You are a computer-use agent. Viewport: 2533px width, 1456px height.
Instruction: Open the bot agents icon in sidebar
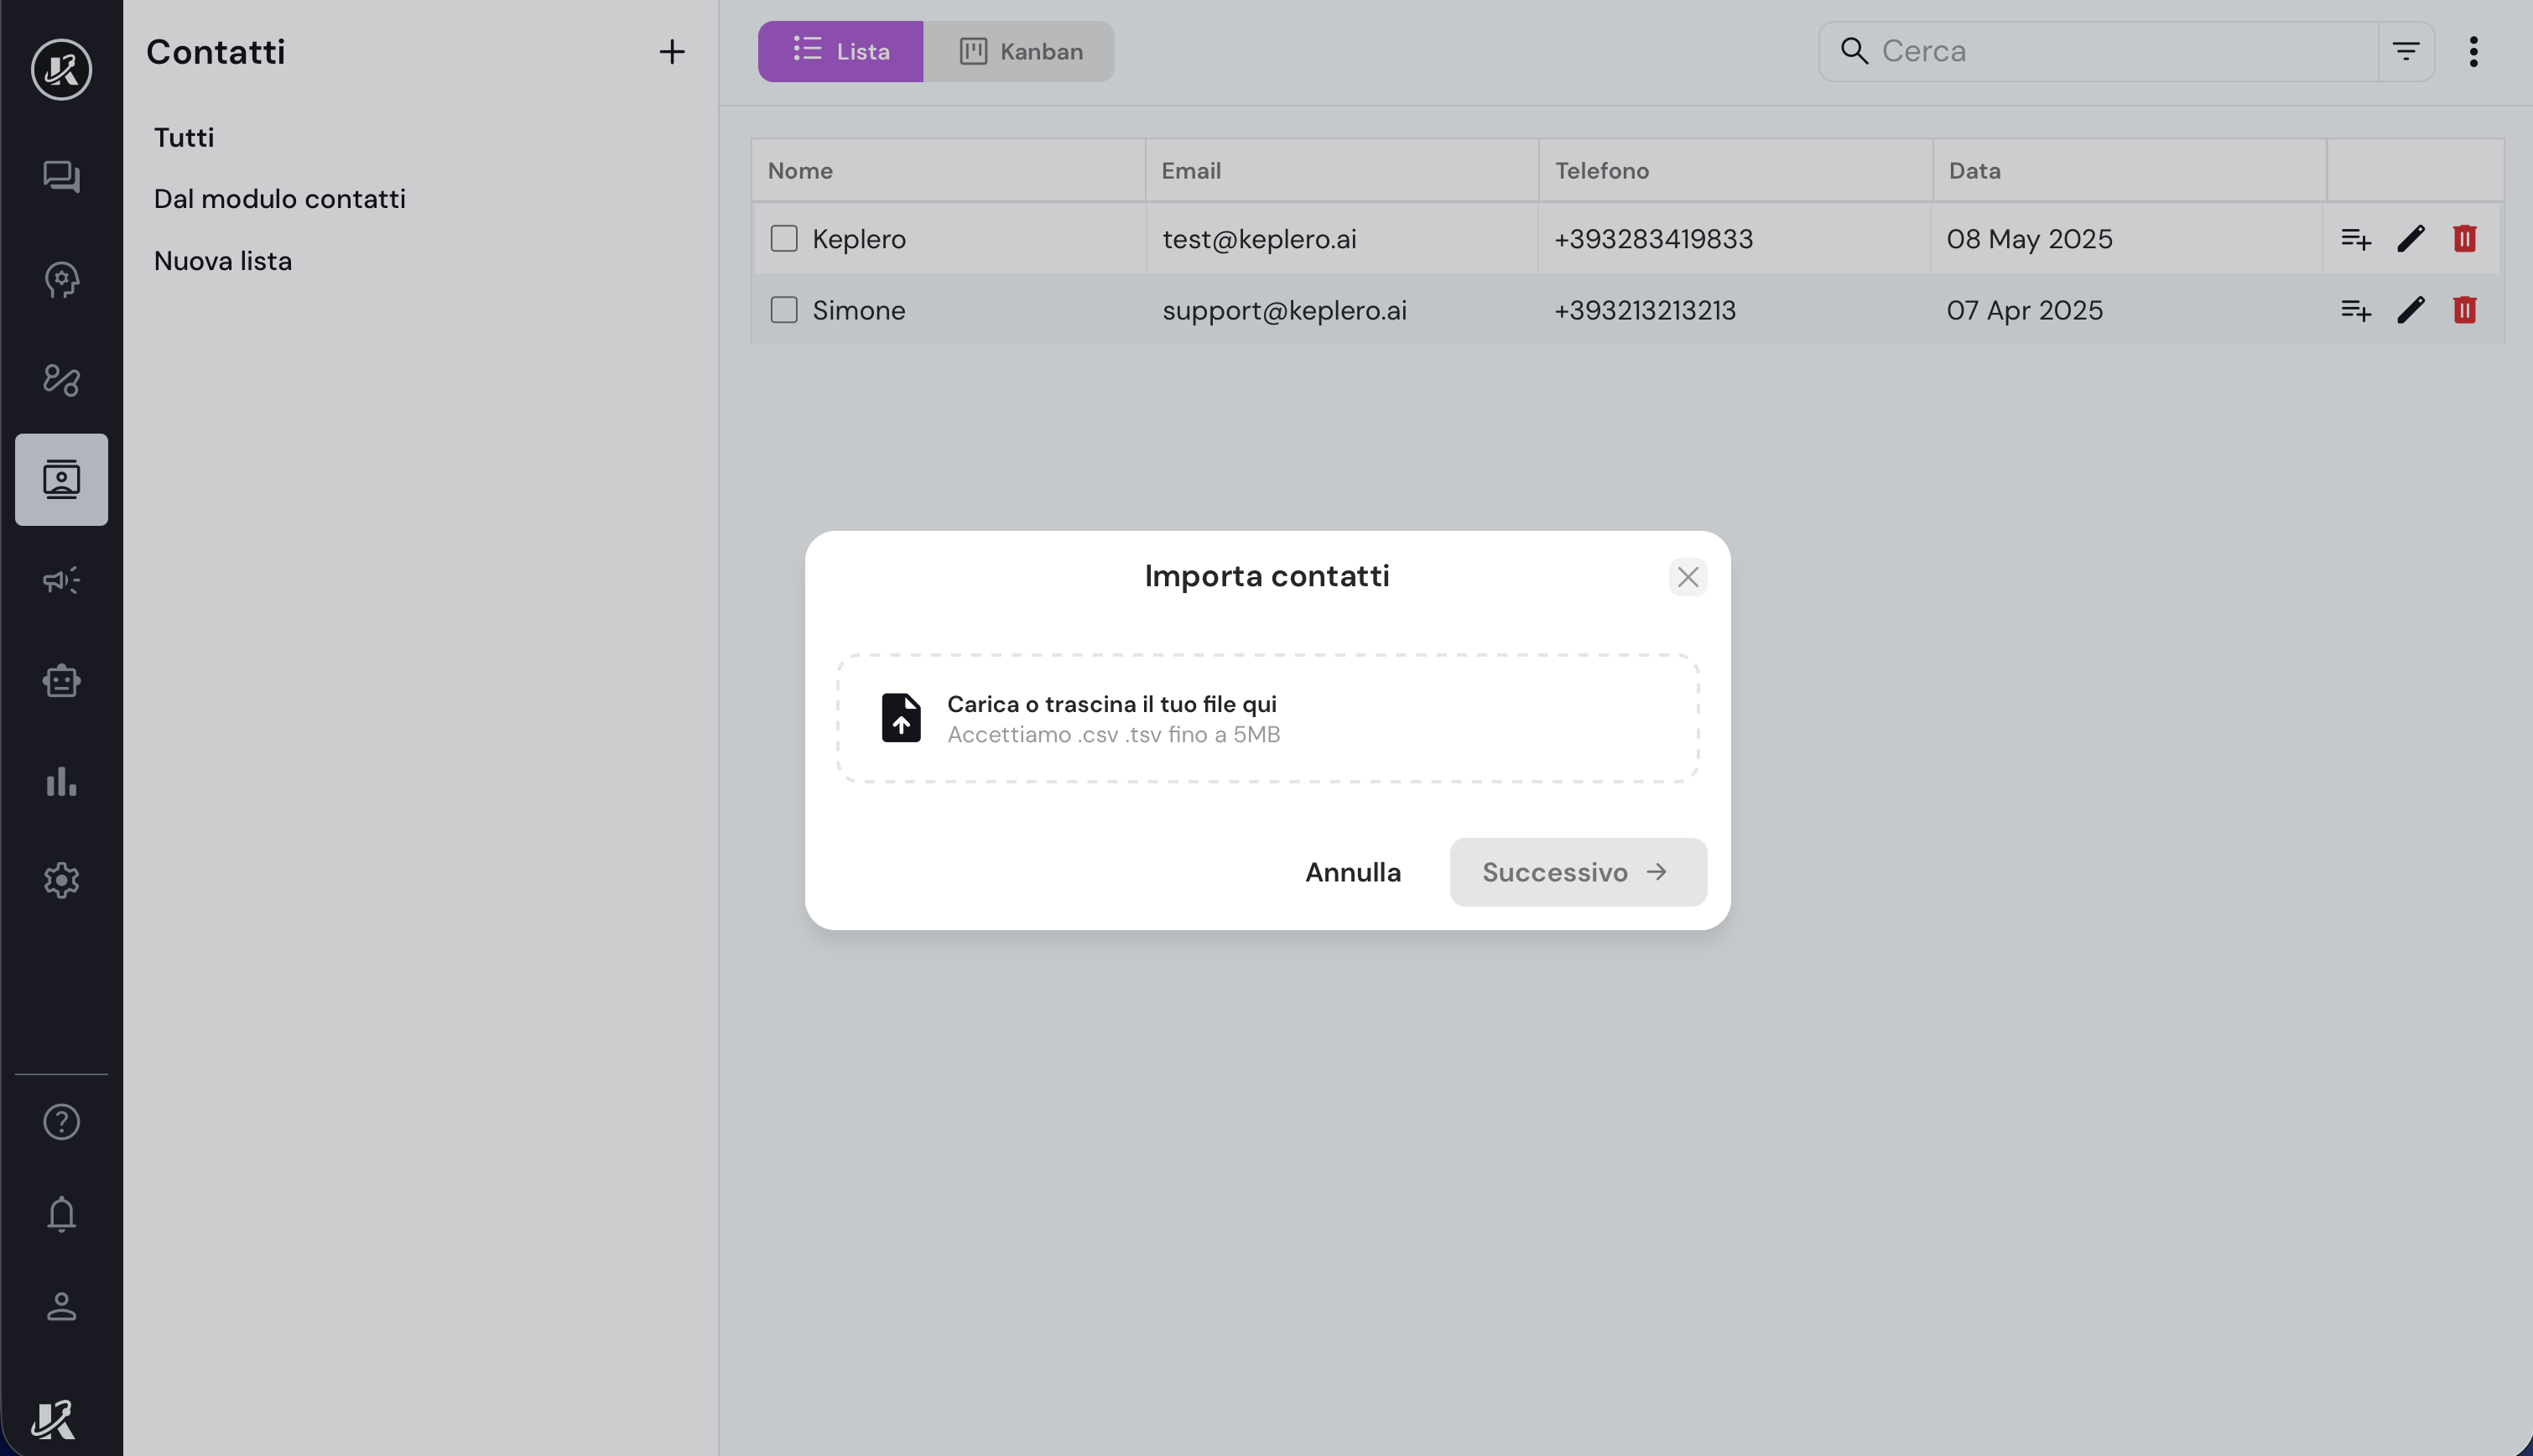[61, 681]
